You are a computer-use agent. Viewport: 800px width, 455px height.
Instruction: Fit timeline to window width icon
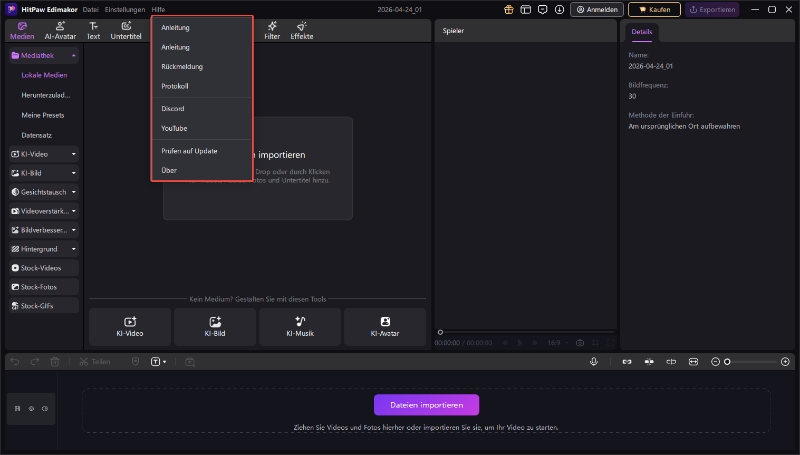click(x=693, y=362)
